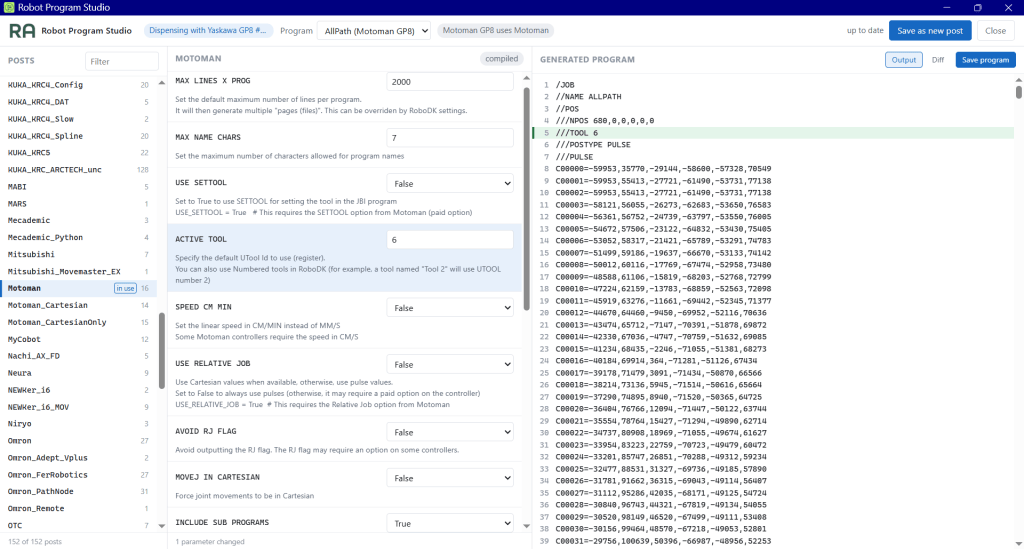Click the Save program button
This screenshot has height=549, width=1024.
point(985,59)
